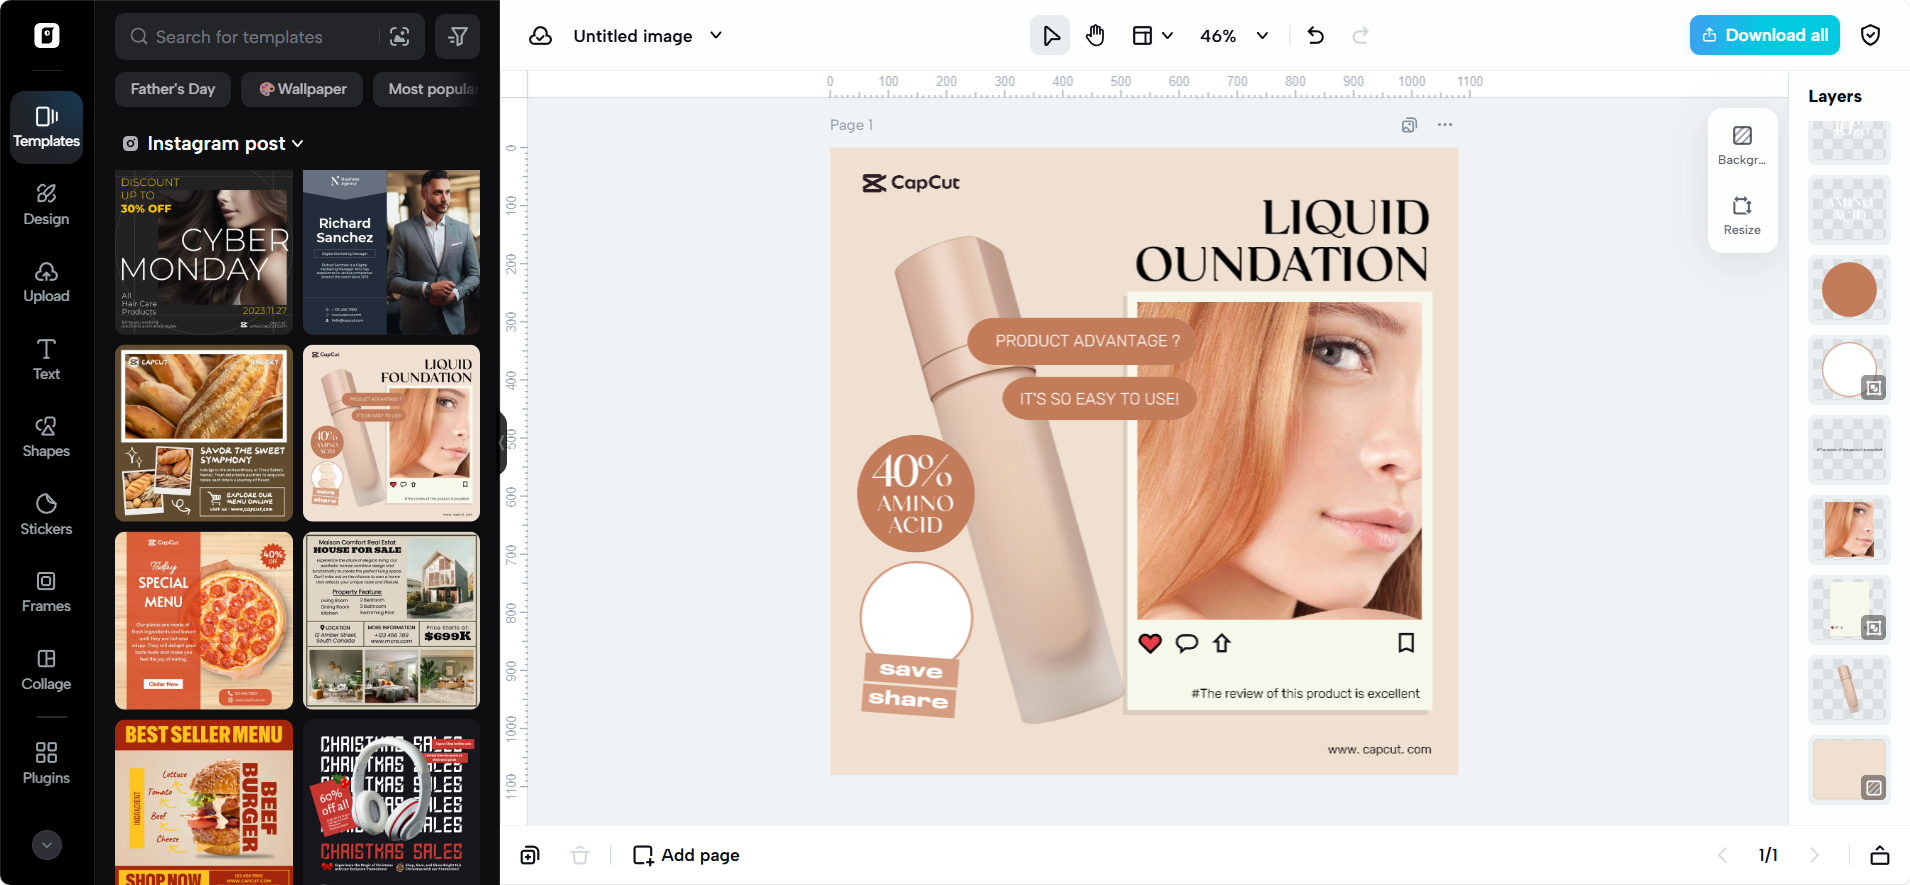Select the white circle layer thumbnail
Image resolution: width=1910 pixels, height=885 pixels.
click(x=1849, y=370)
